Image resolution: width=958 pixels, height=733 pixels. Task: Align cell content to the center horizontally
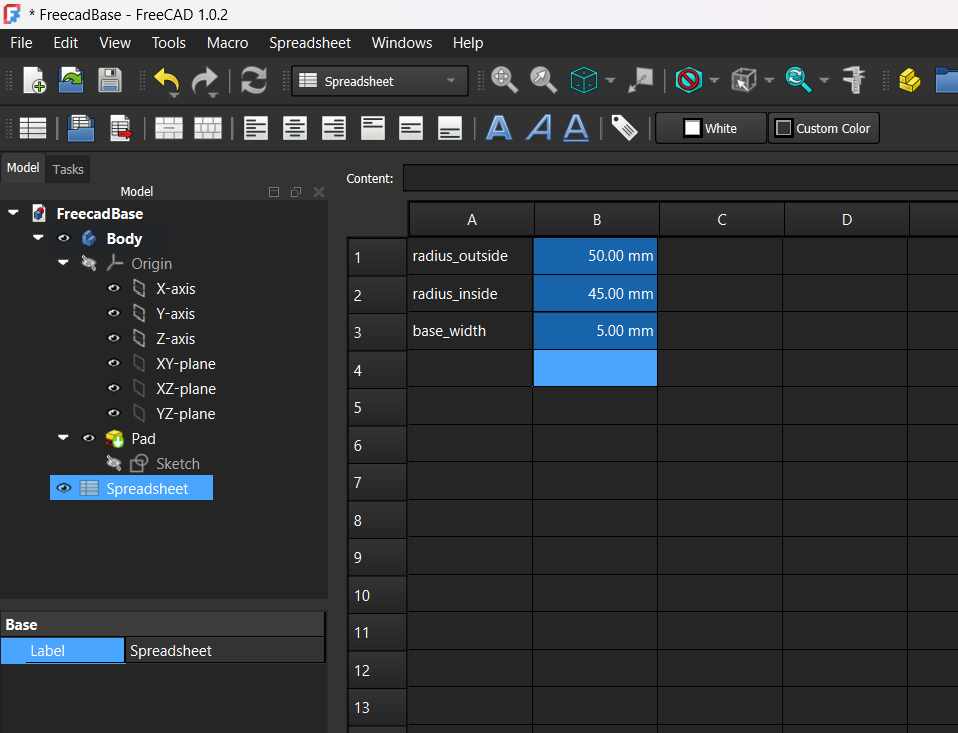295,128
